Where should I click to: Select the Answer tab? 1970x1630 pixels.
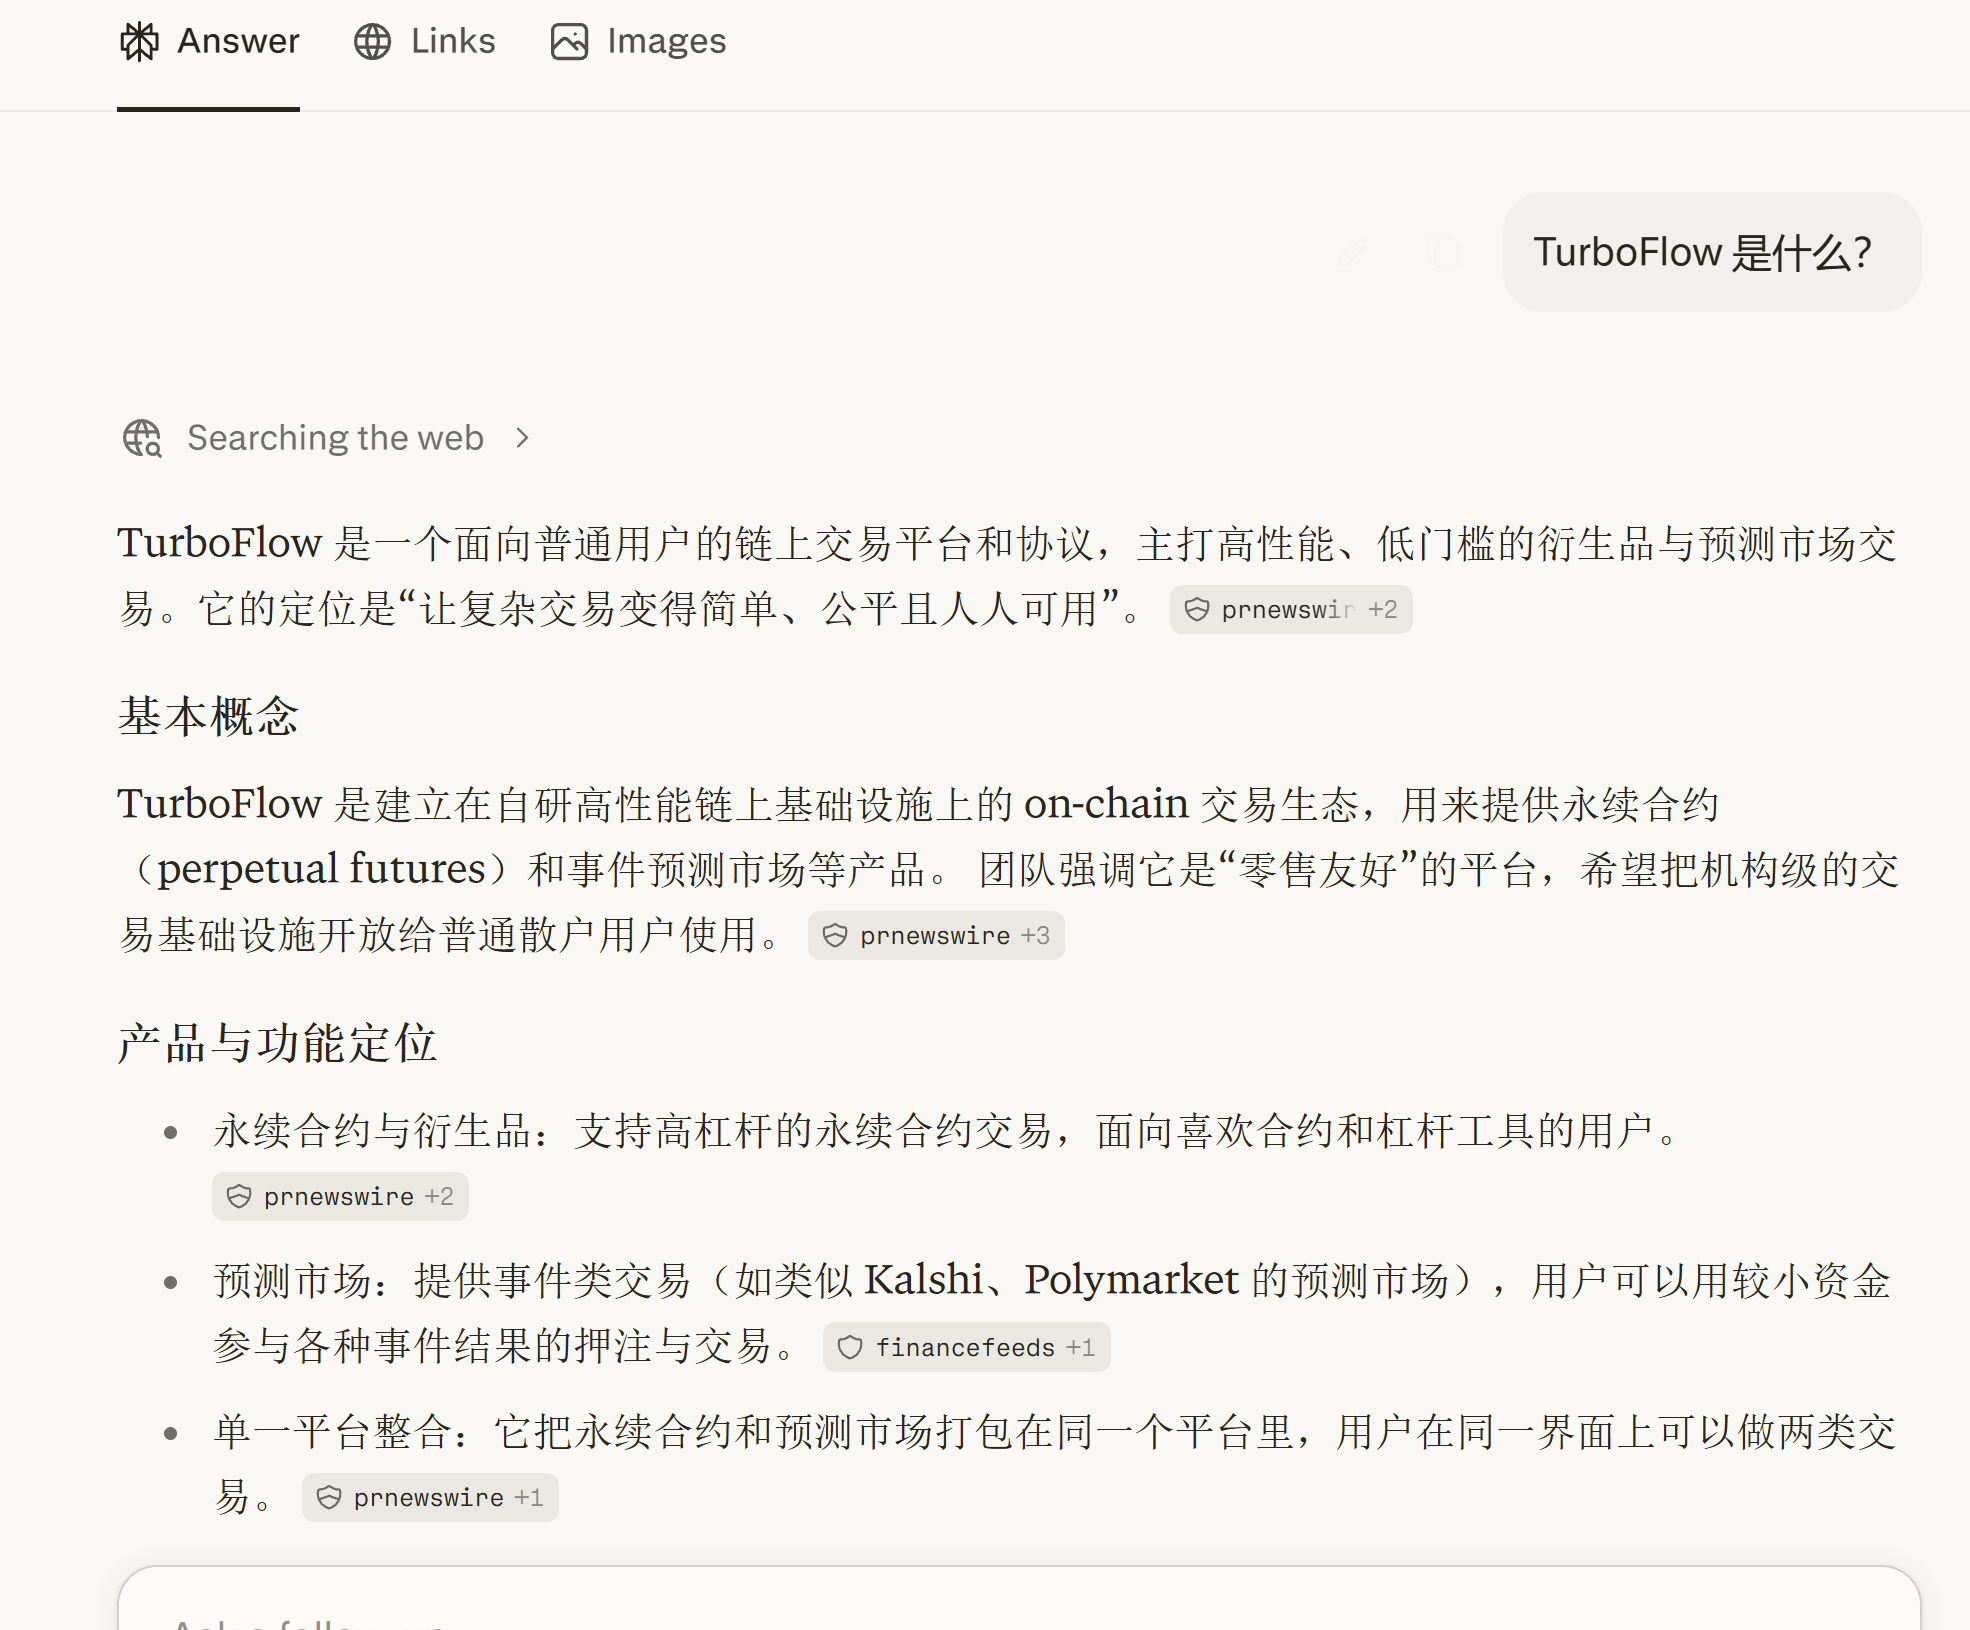[x=209, y=42]
